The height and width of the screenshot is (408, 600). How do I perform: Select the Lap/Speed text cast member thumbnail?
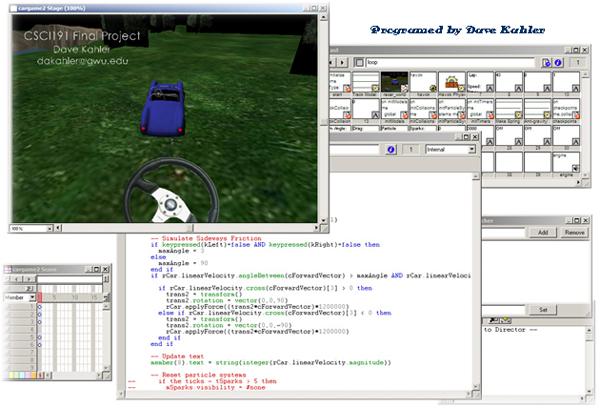pos(480,83)
